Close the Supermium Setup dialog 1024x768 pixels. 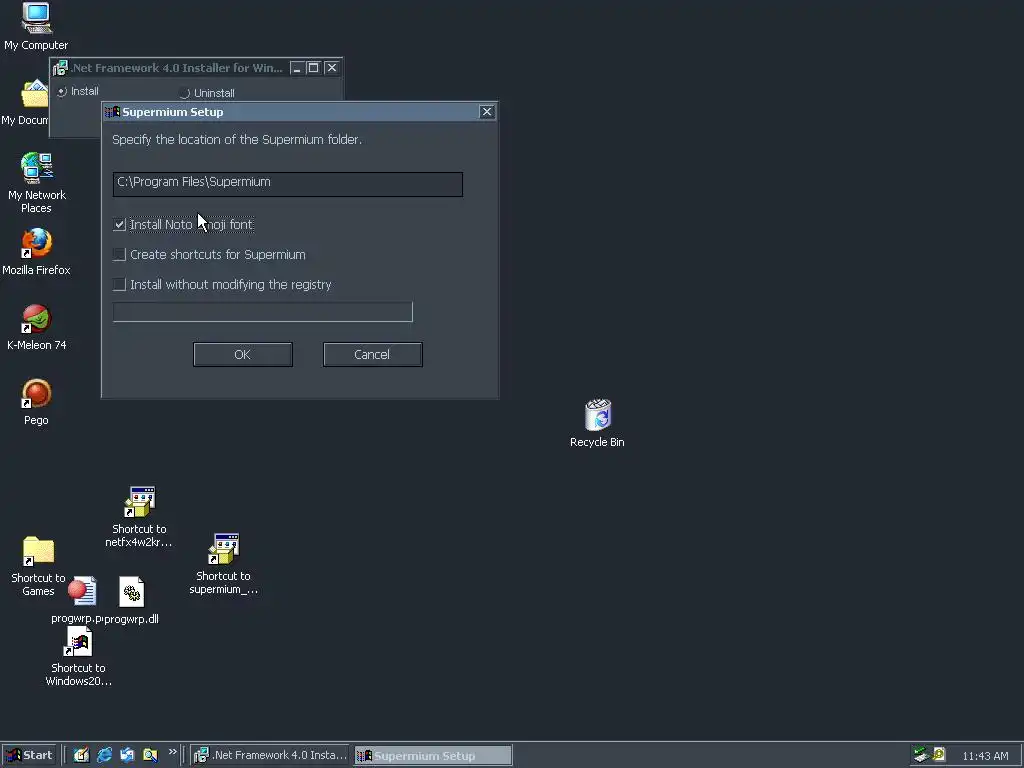coord(487,112)
